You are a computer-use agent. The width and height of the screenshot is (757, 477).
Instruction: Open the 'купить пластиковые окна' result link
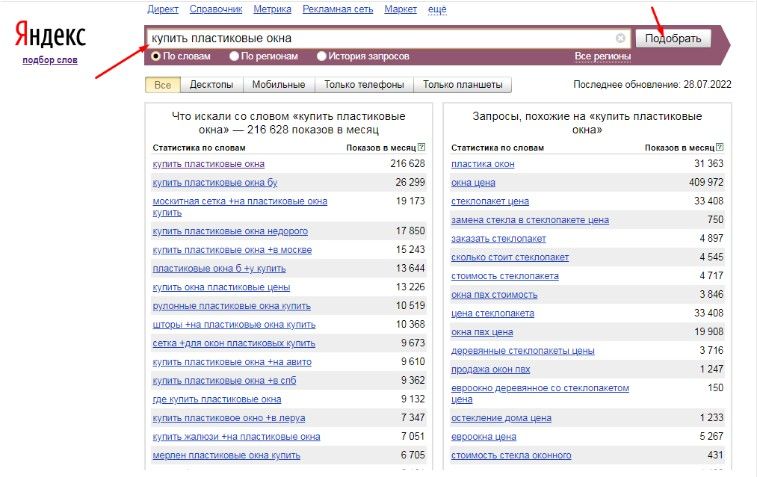209,164
